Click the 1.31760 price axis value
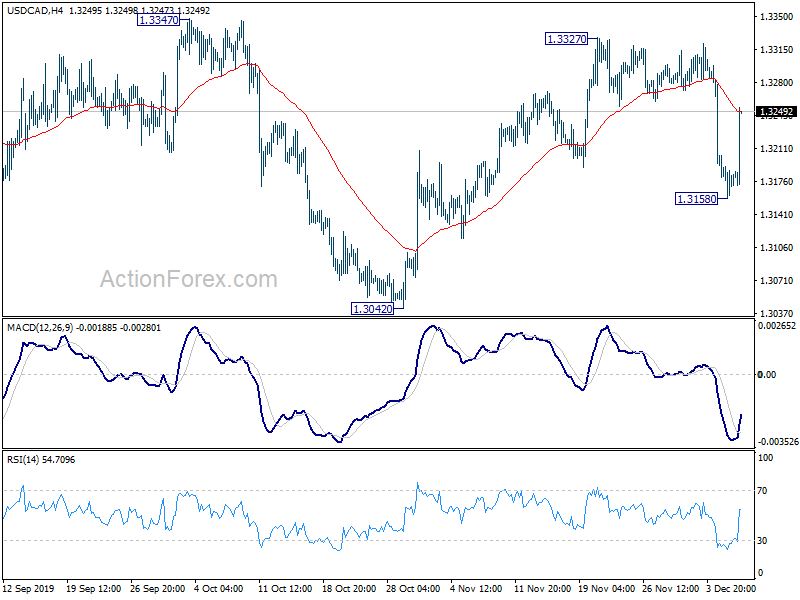The height and width of the screenshot is (600, 800). pos(777,182)
